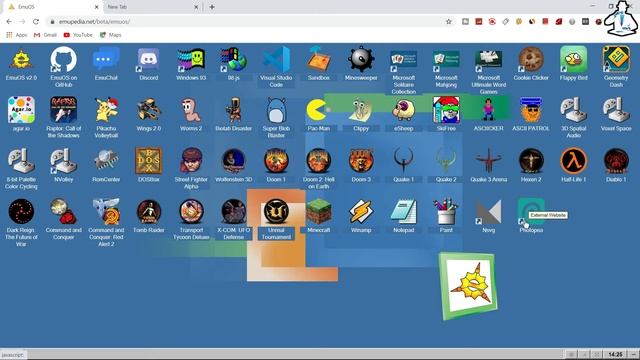Open Tomb Raider icon
This screenshot has height=360, width=640.
pyautogui.click(x=149, y=211)
